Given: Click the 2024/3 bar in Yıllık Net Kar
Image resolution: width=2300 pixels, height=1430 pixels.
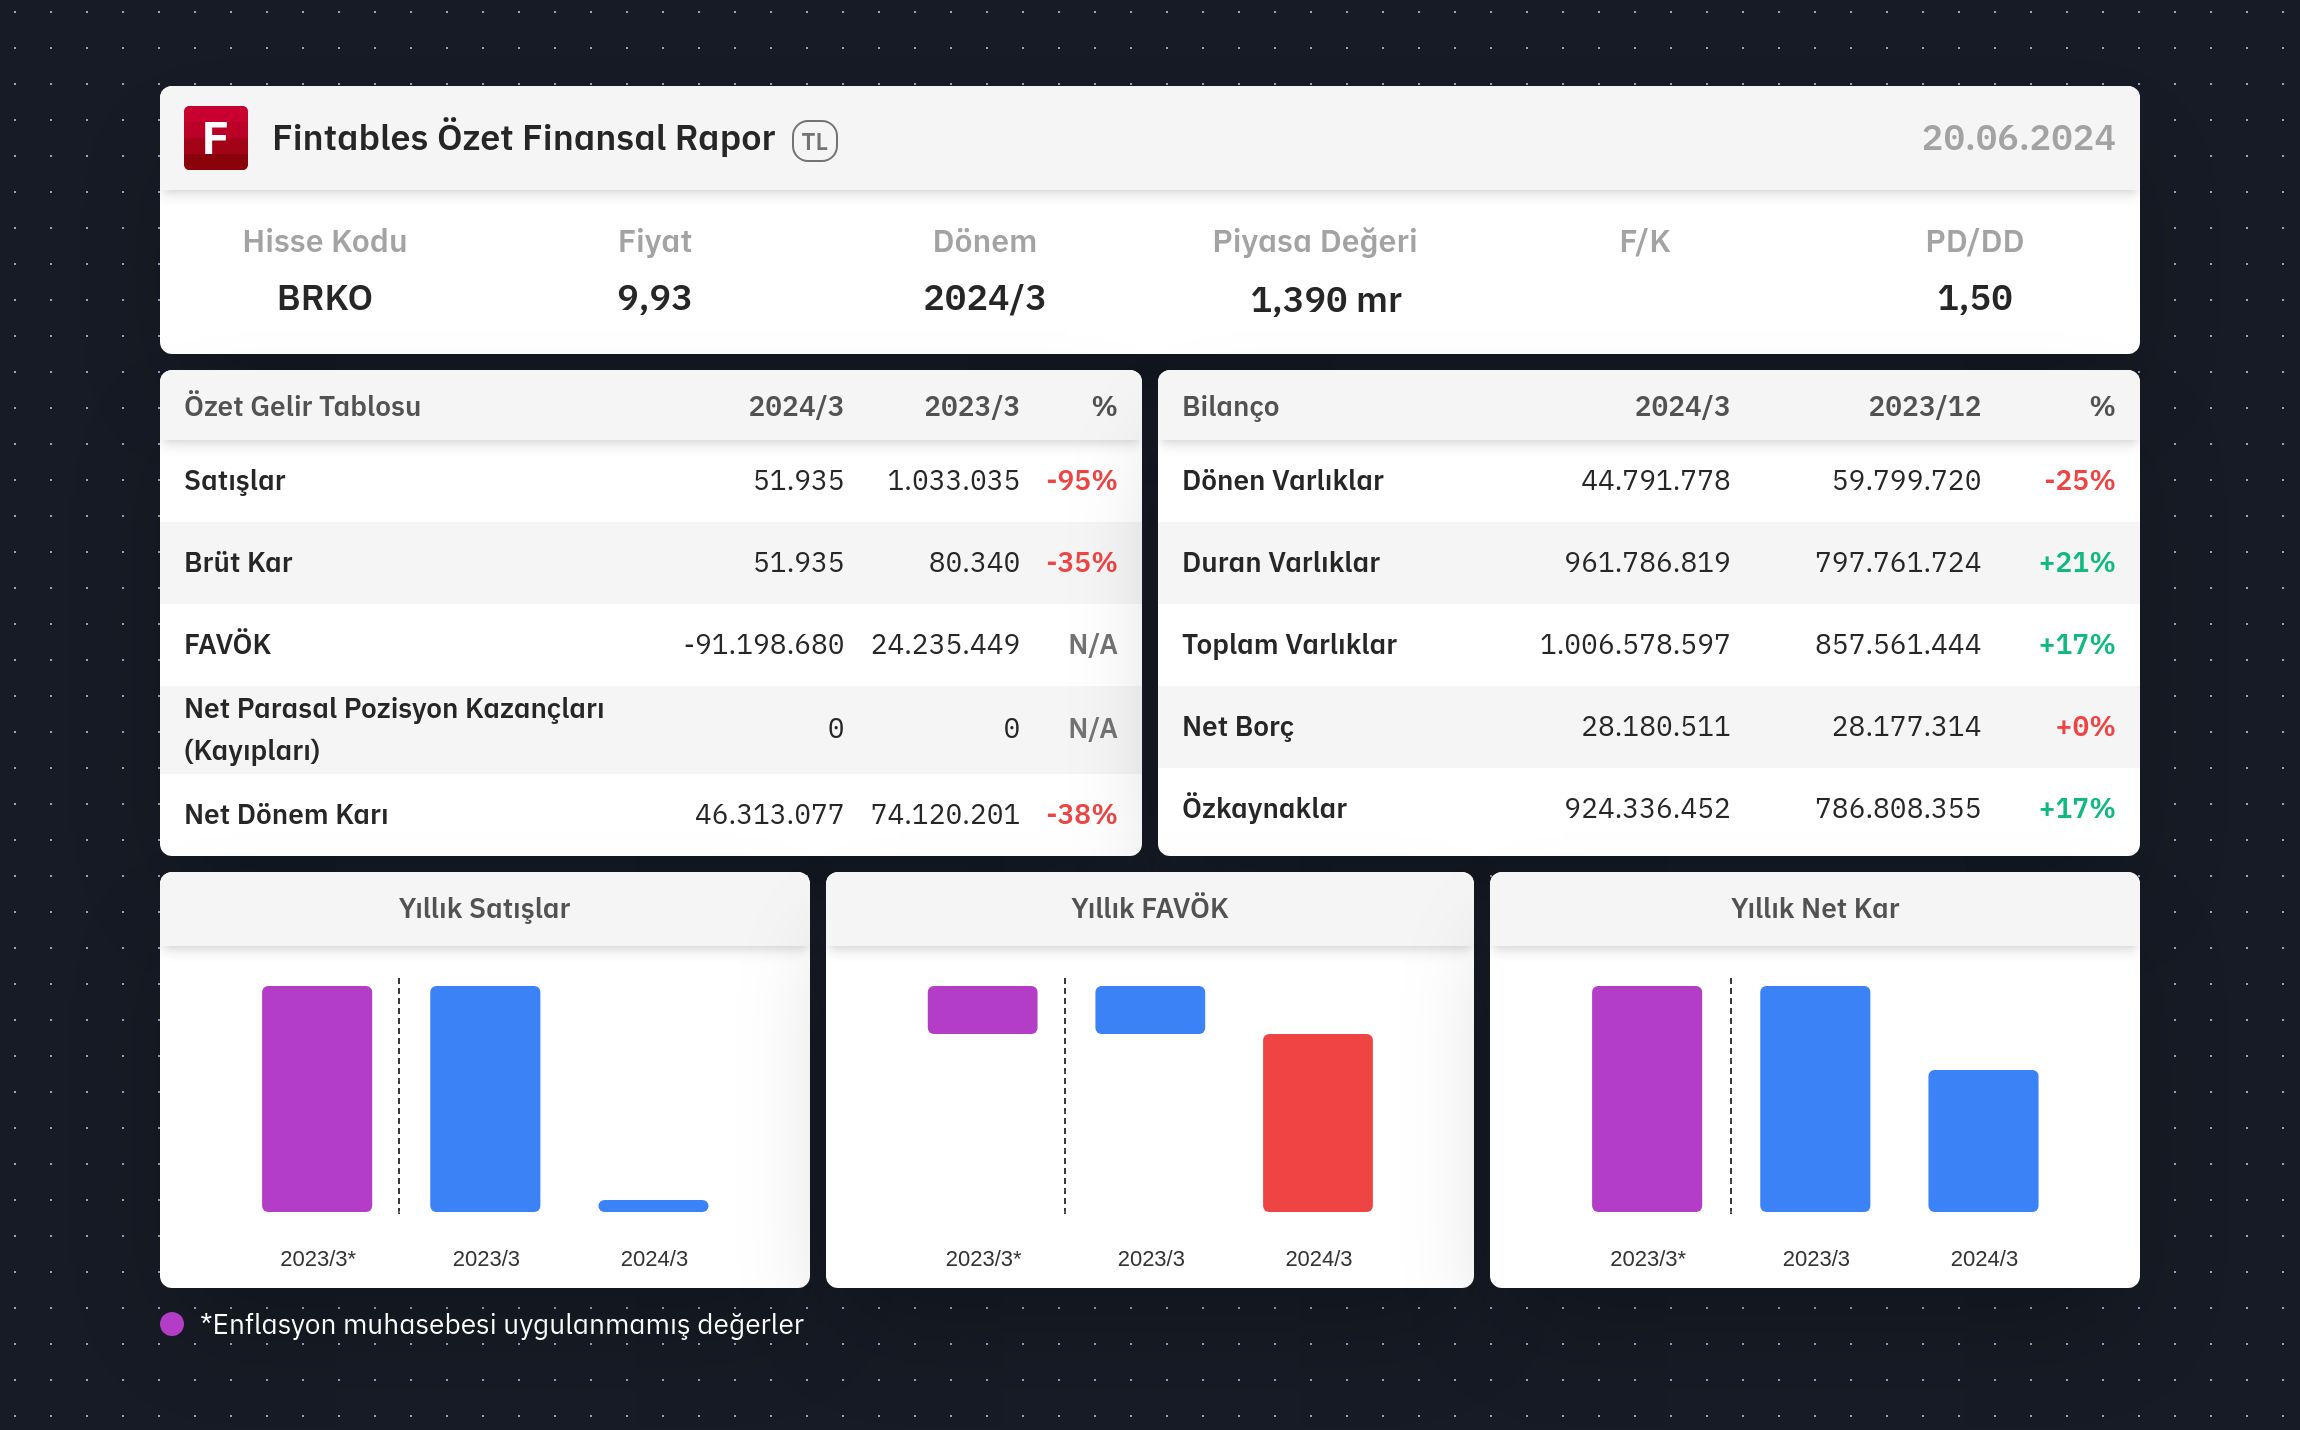Looking at the screenshot, I should [x=1983, y=1141].
